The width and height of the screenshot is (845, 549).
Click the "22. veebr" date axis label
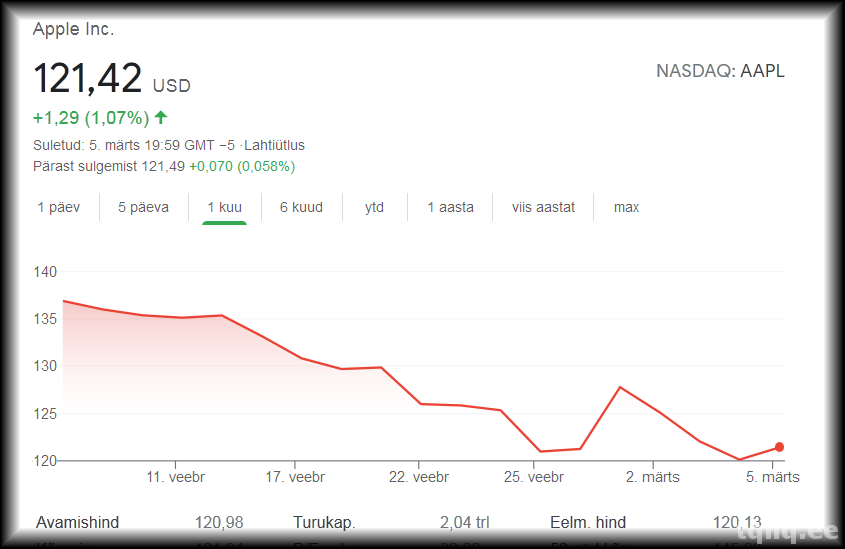pos(419,477)
